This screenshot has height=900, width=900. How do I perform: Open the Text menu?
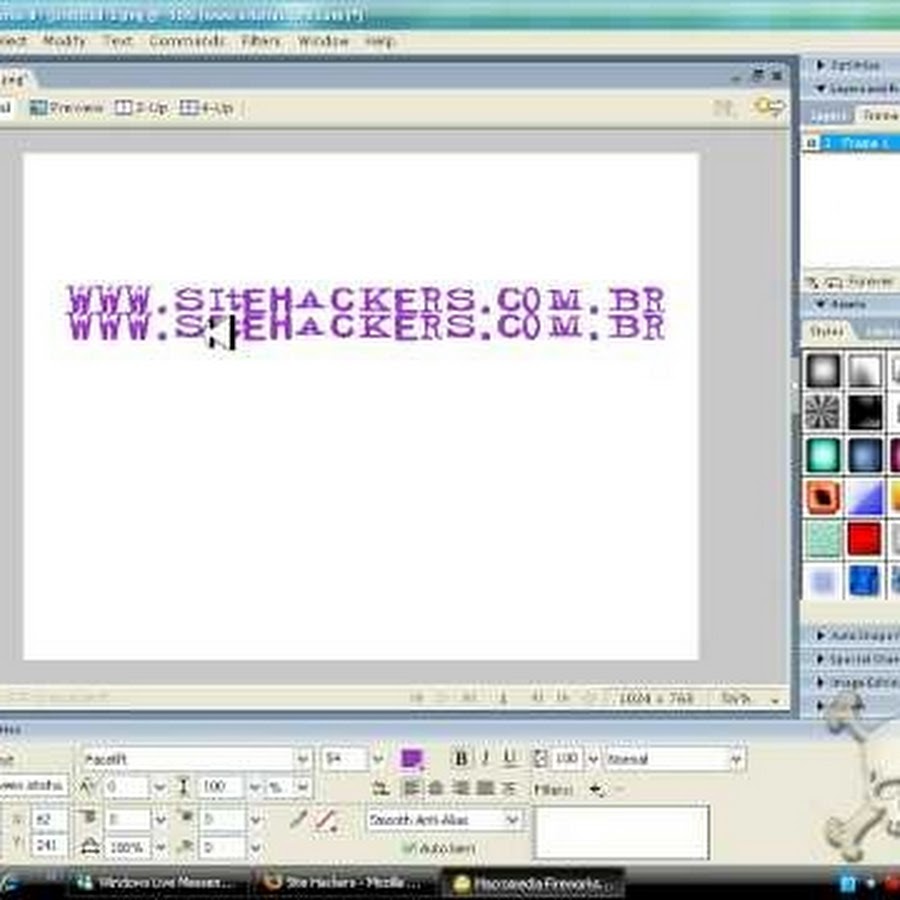click(117, 41)
